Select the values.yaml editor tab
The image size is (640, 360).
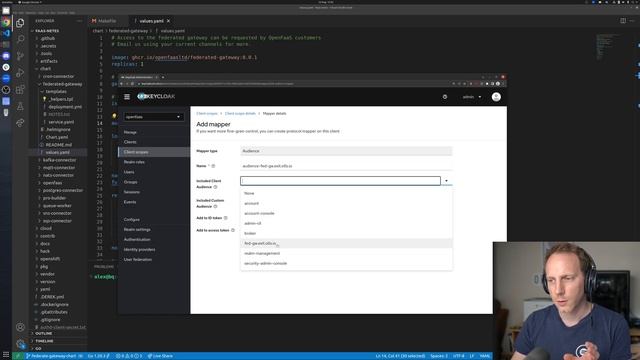(151, 21)
